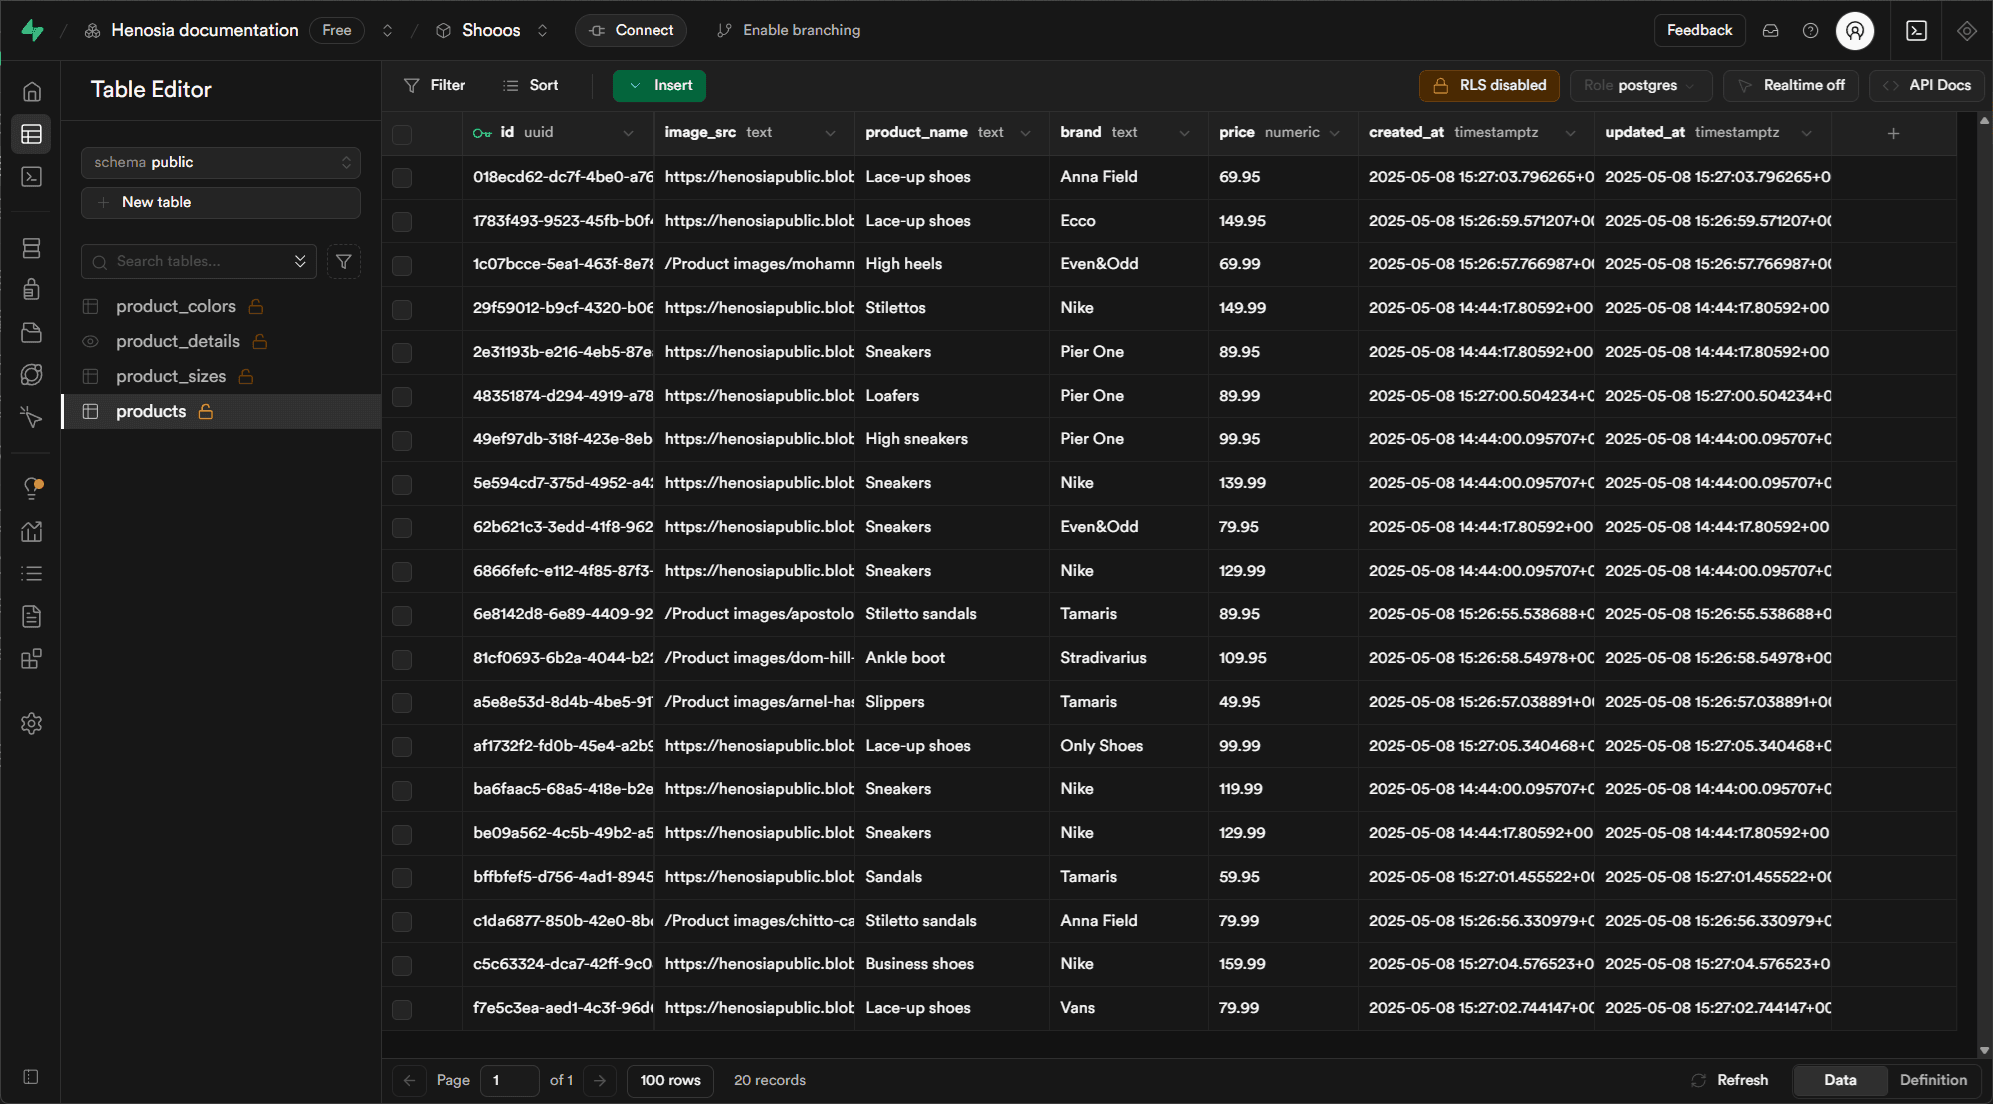Expand the Shooos project switcher chevron

[x=542, y=31]
